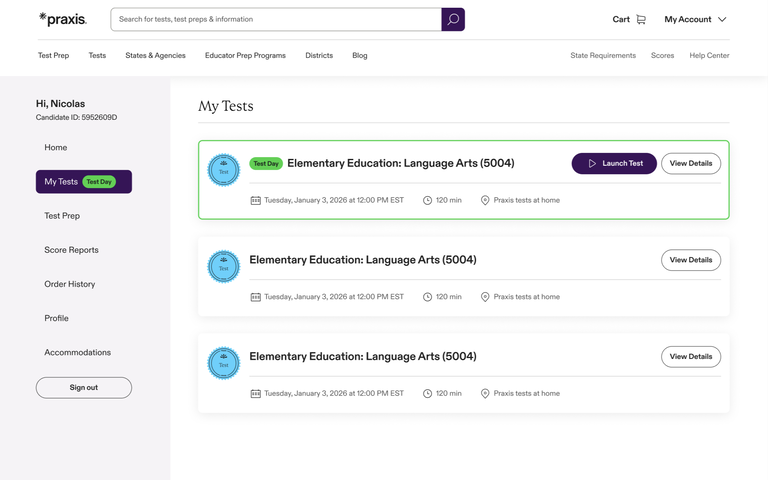Open the Districts navigation item
This screenshot has height=480, width=768.
[319, 55]
